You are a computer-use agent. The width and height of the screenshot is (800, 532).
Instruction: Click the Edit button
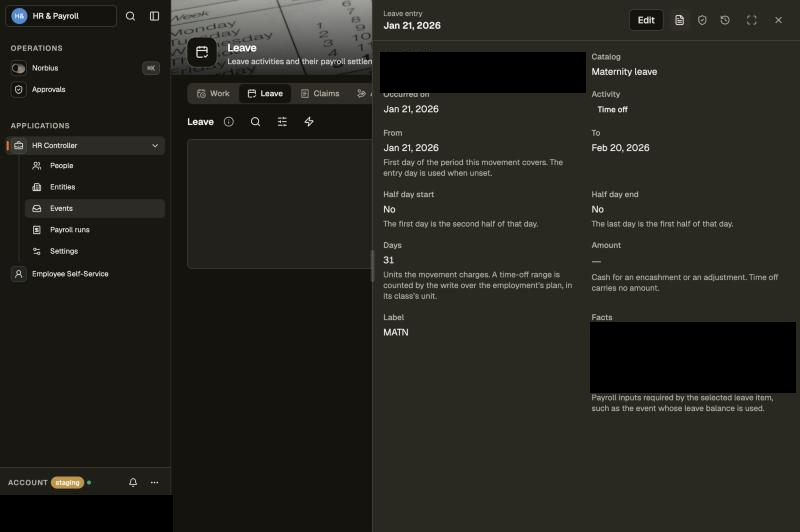[x=646, y=20]
